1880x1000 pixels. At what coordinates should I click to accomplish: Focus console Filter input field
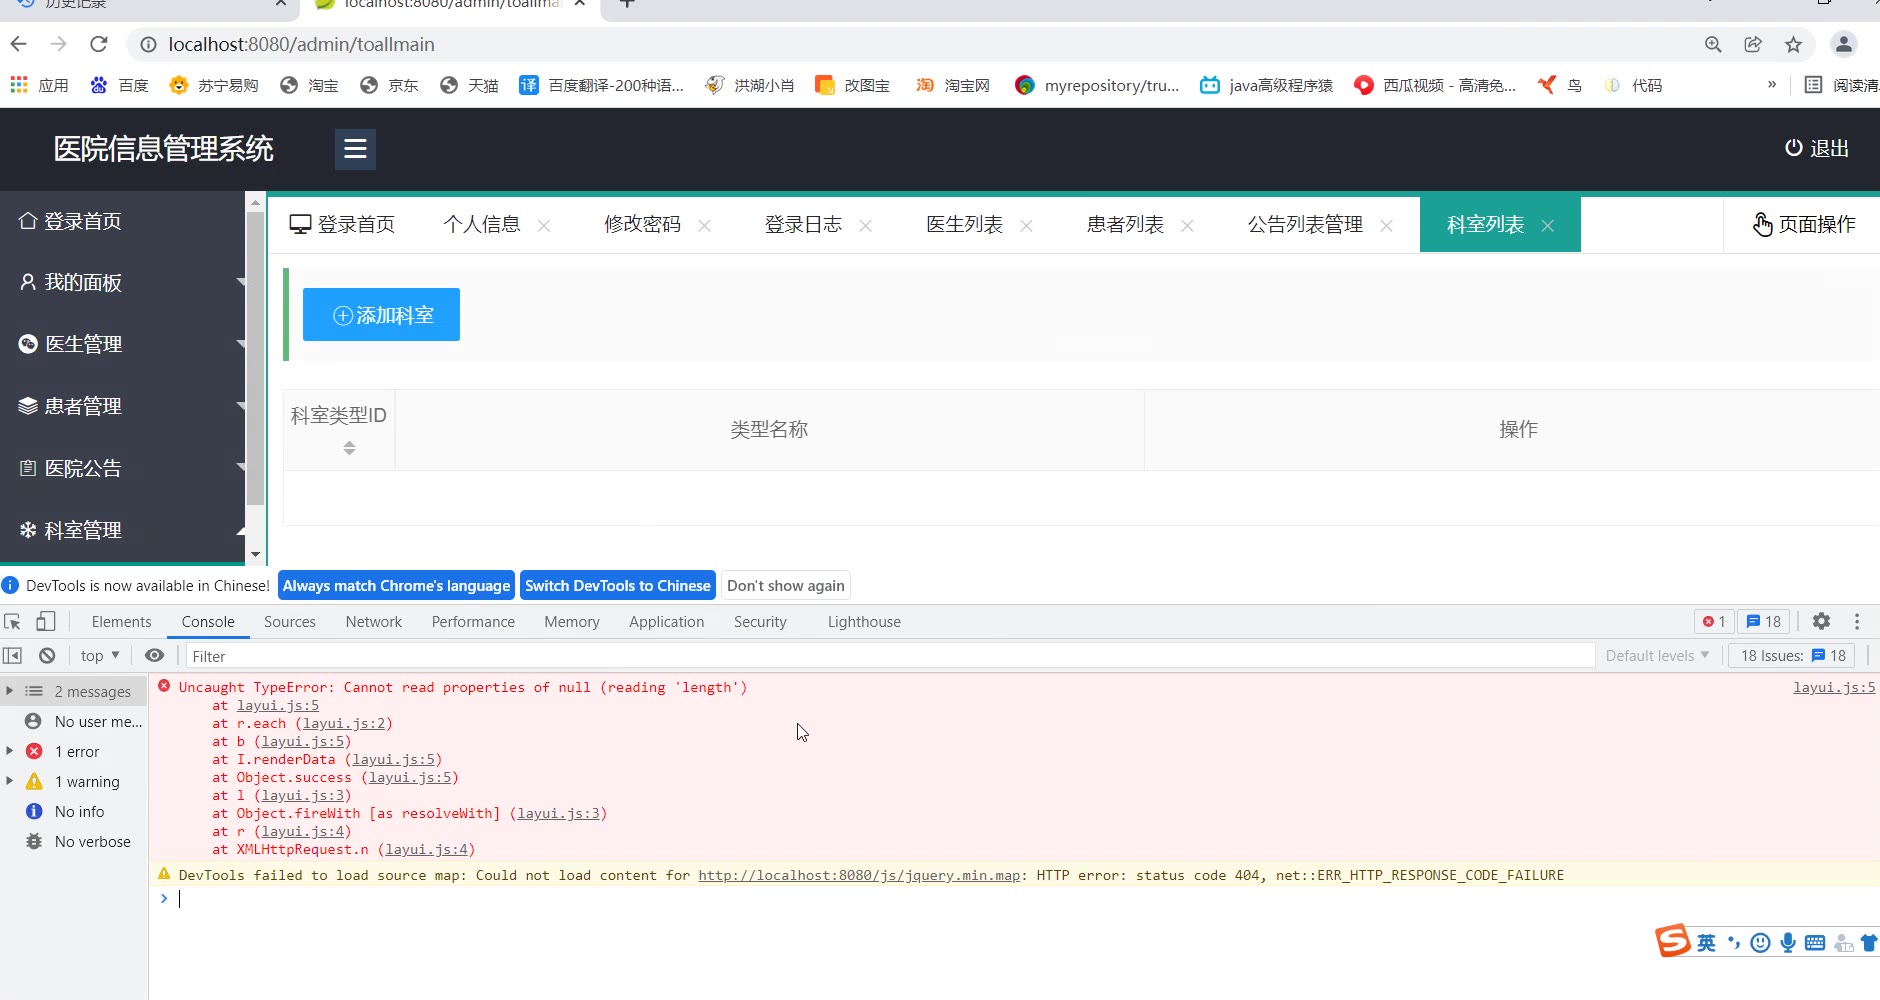click(890, 656)
